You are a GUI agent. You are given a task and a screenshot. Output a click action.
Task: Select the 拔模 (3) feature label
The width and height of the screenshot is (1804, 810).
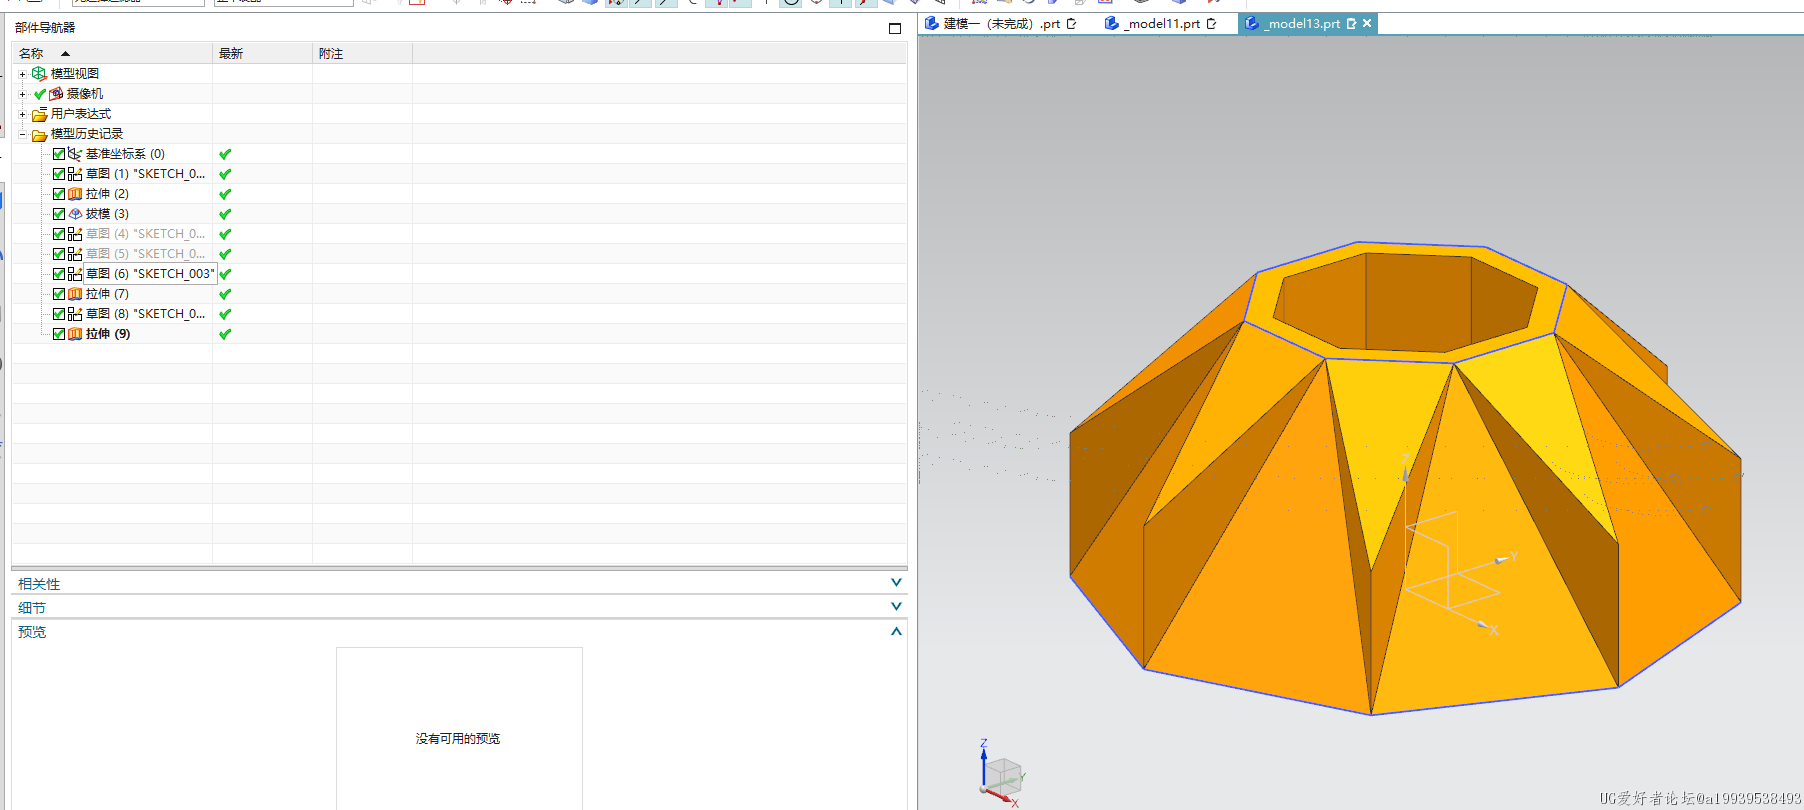click(x=107, y=214)
